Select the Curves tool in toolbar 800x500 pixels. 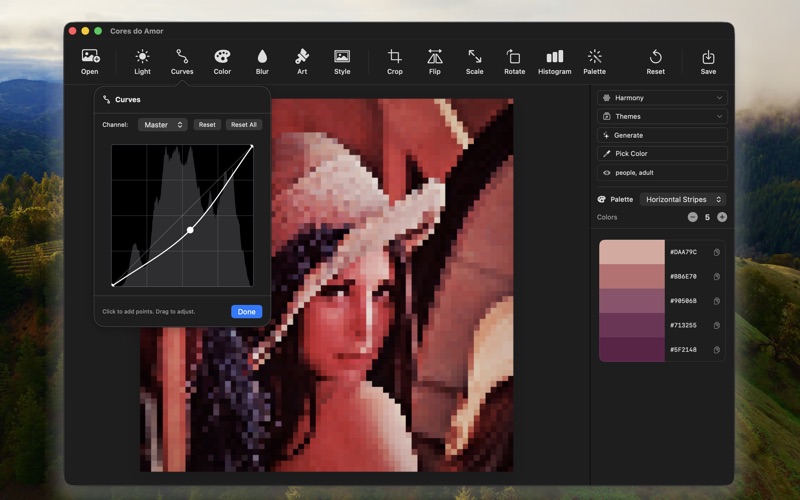182,62
